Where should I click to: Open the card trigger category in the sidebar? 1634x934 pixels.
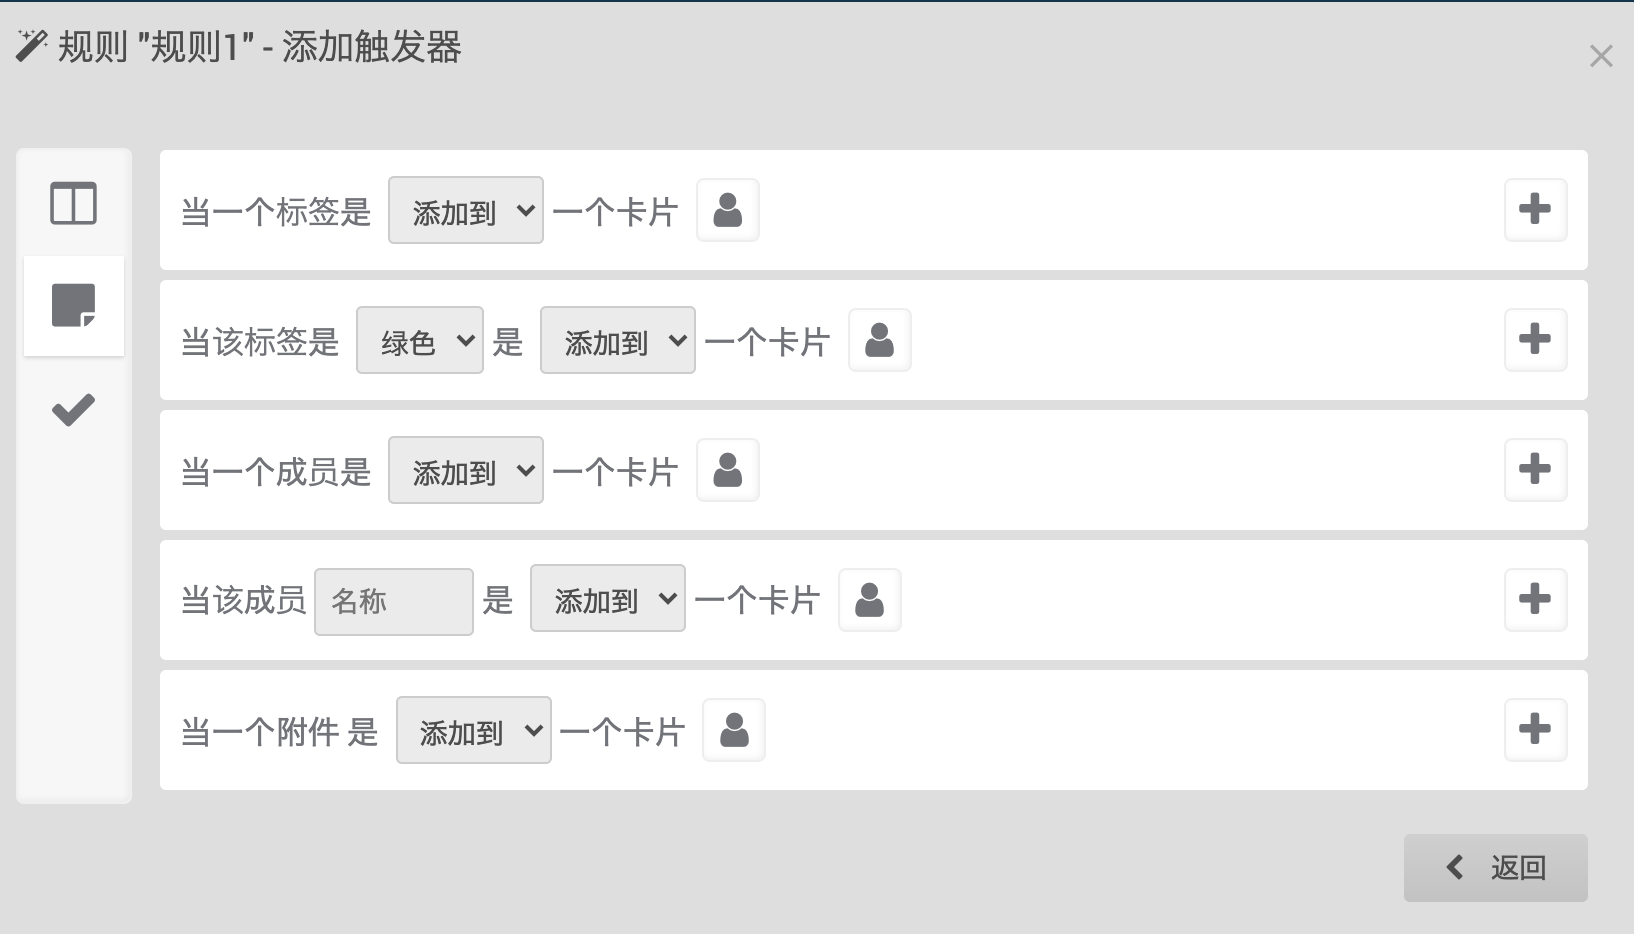tap(73, 306)
